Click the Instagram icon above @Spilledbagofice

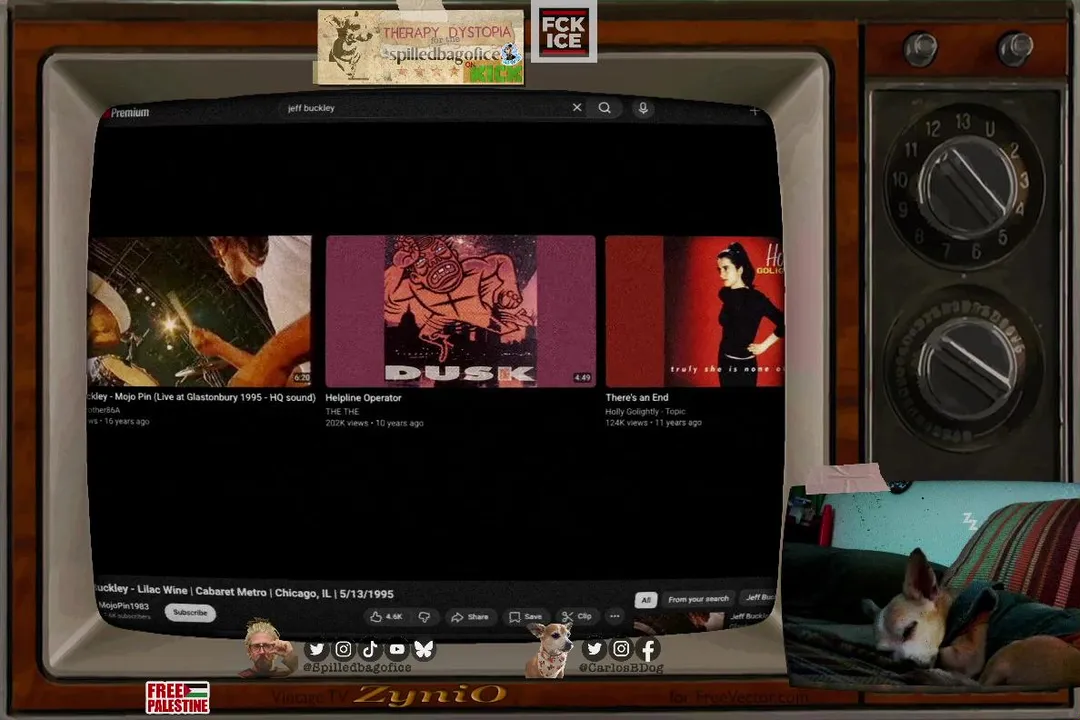(x=343, y=649)
